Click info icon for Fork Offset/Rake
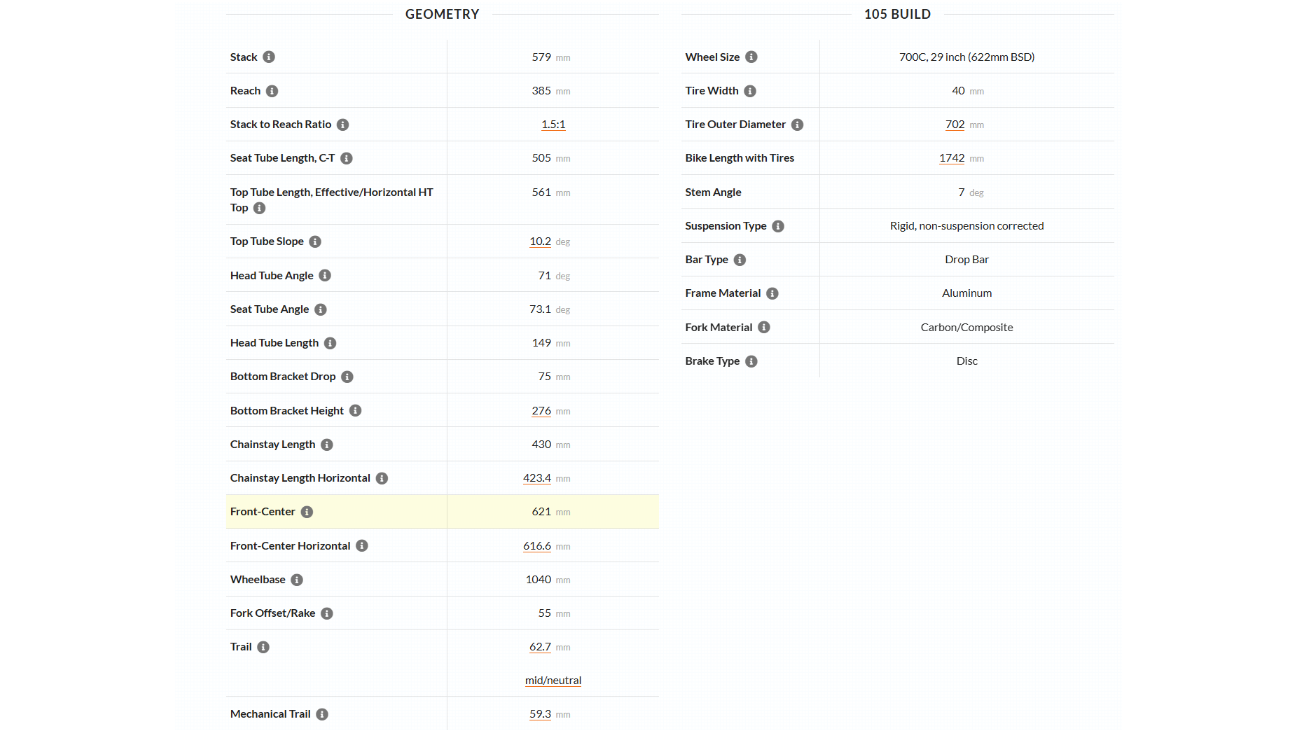This screenshot has height=730, width=1298. point(327,614)
